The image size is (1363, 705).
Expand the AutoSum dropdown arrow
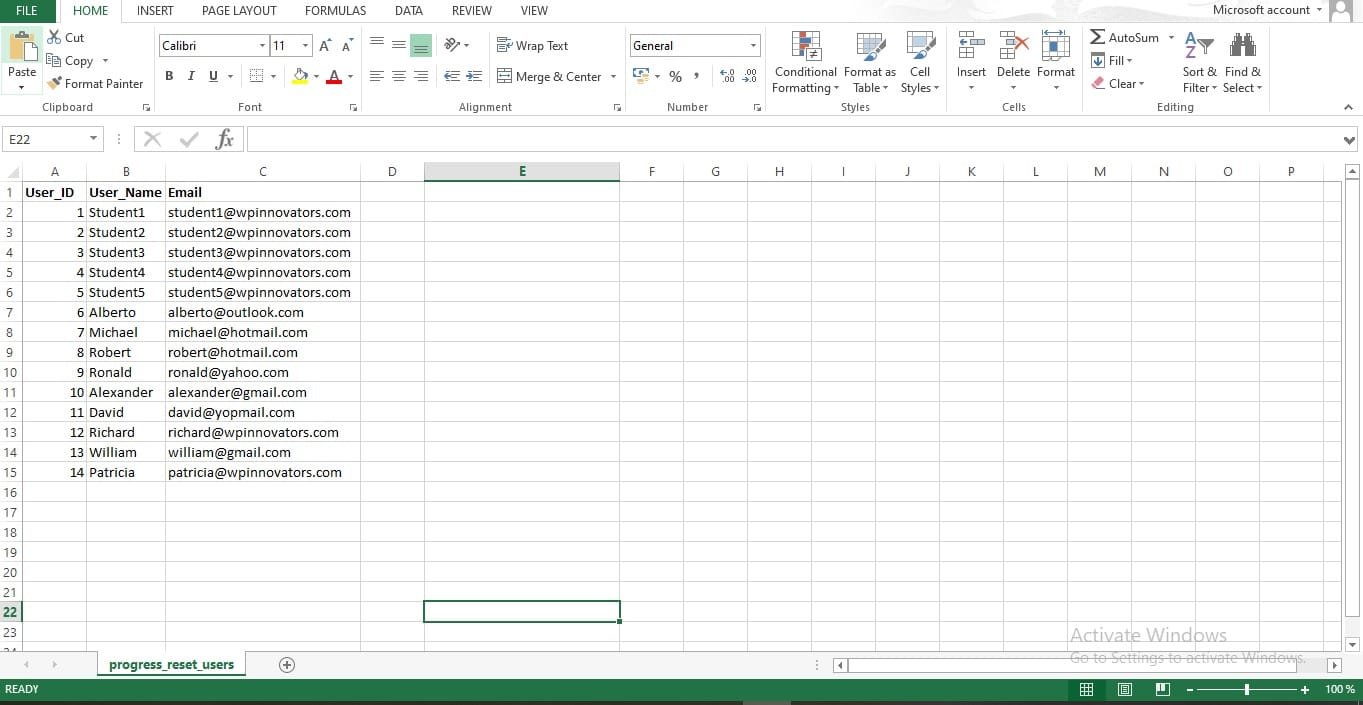[1171, 37]
